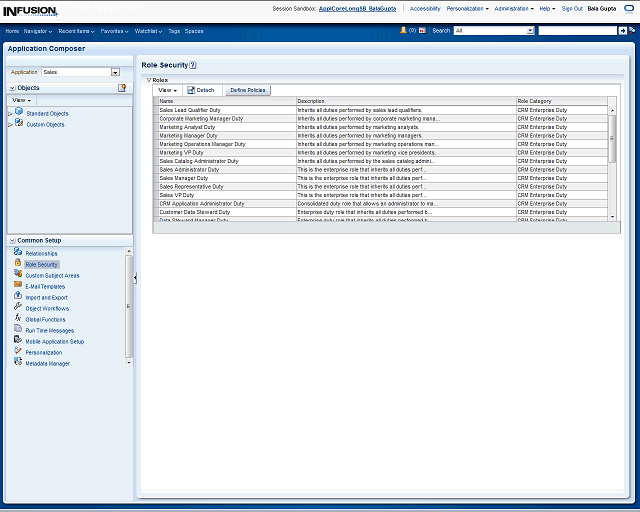The width and height of the screenshot is (640, 512).
Task: Click the Mobile Application Setup icon
Action: (18, 341)
